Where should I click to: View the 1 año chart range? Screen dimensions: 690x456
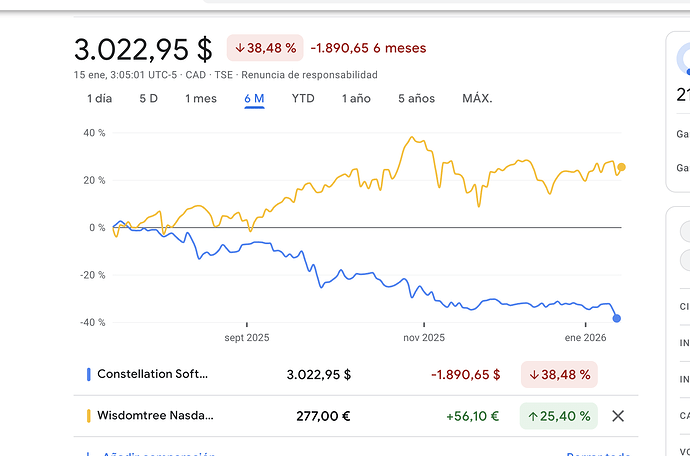pyautogui.click(x=356, y=98)
